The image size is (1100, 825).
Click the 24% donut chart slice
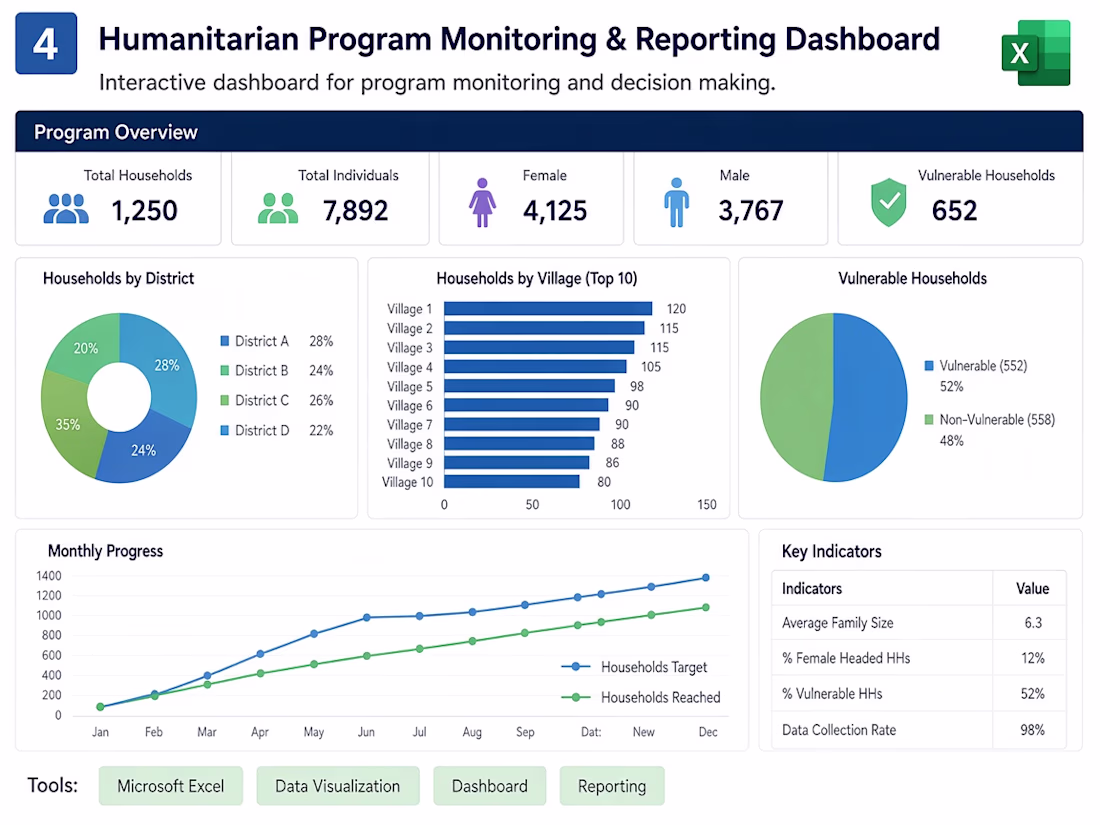(x=144, y=449)
